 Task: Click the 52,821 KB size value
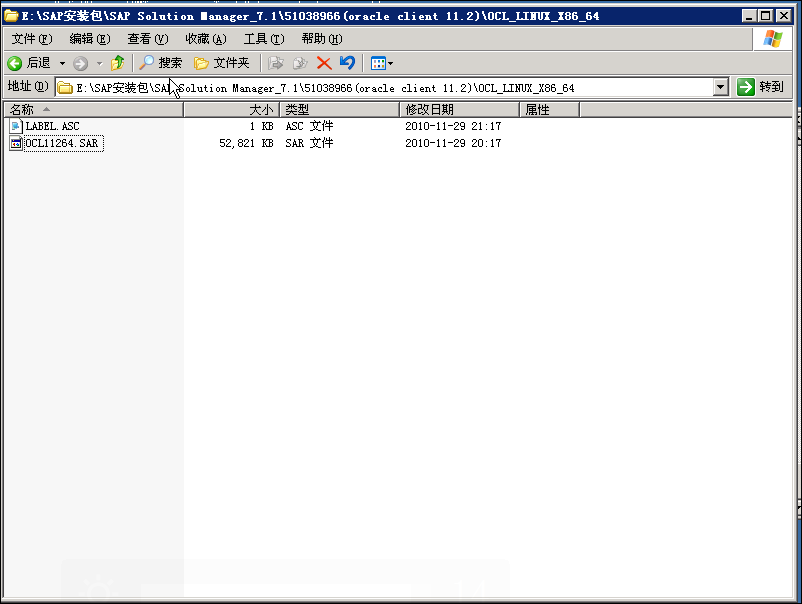click(246, 143)
